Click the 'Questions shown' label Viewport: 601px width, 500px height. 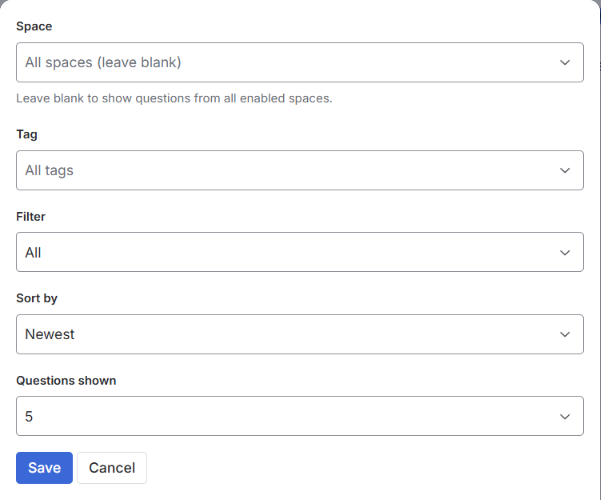pos(66,381)
